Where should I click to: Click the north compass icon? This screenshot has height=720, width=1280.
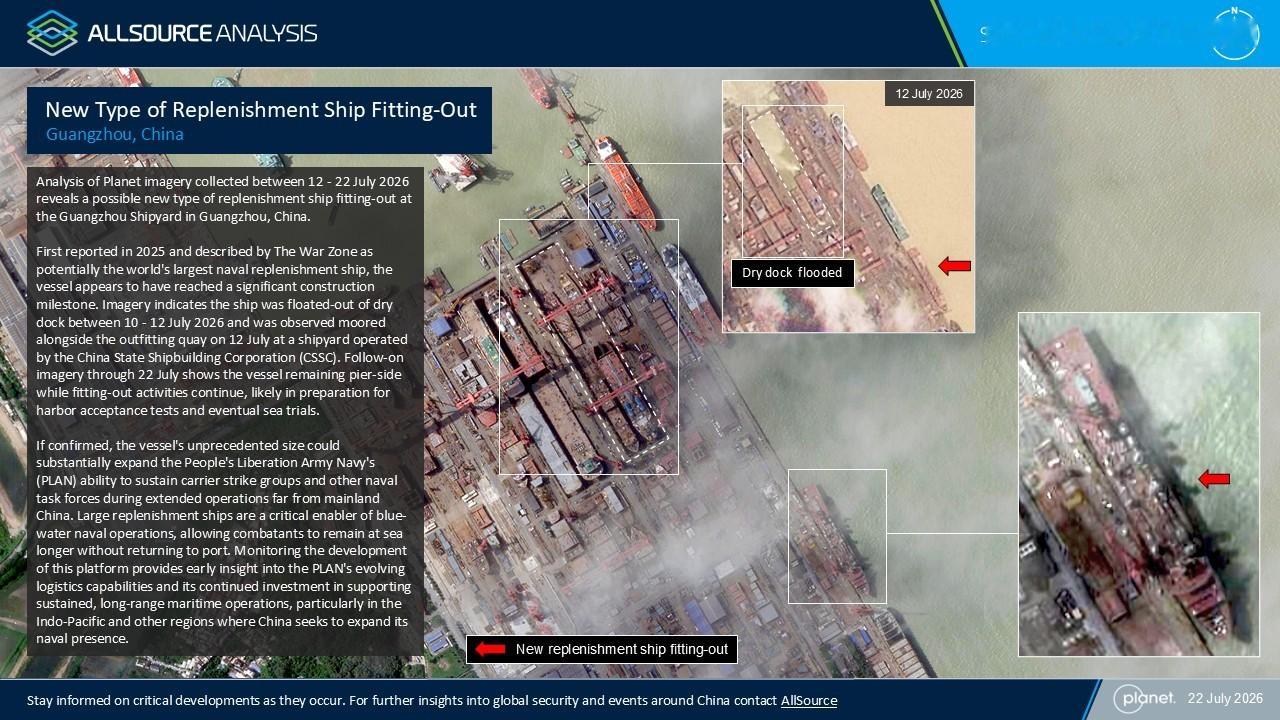[1234, 33]
